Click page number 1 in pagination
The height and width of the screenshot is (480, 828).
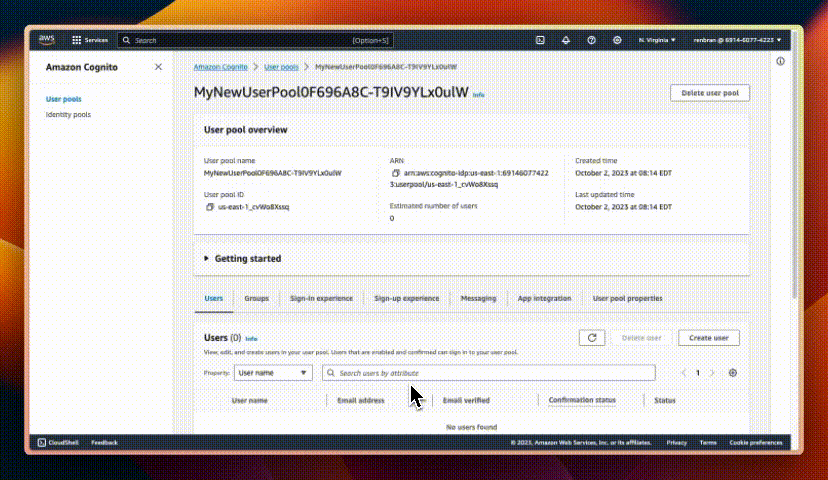click(x=698, y=373)
